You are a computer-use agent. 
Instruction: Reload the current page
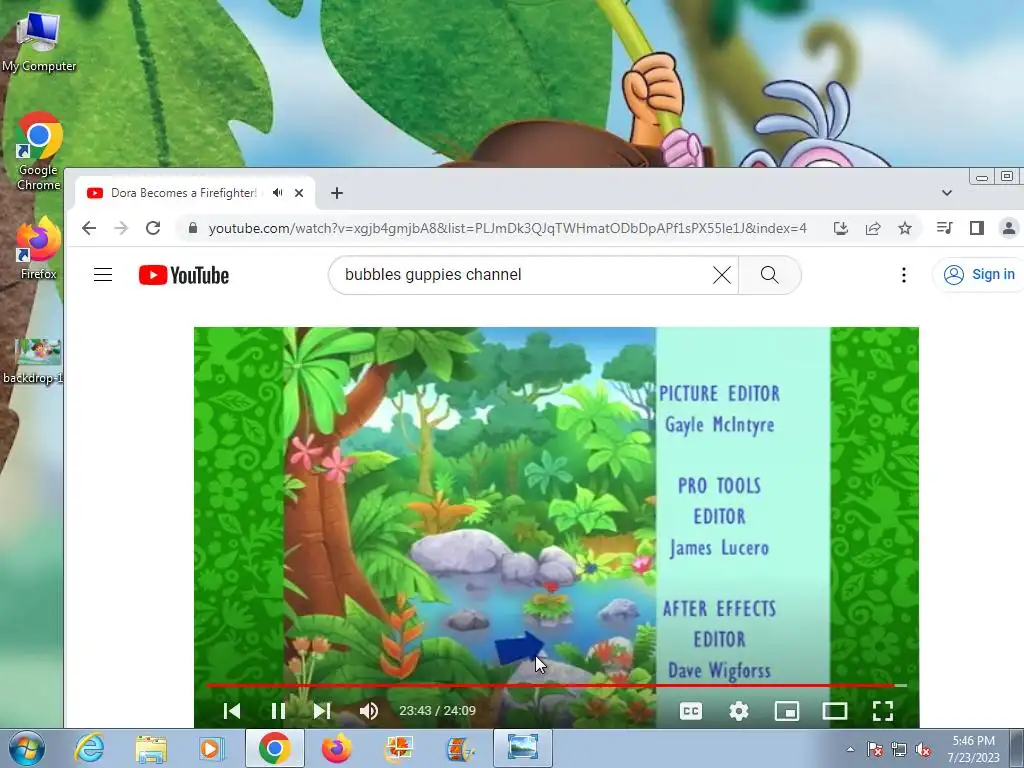point(153,228)
